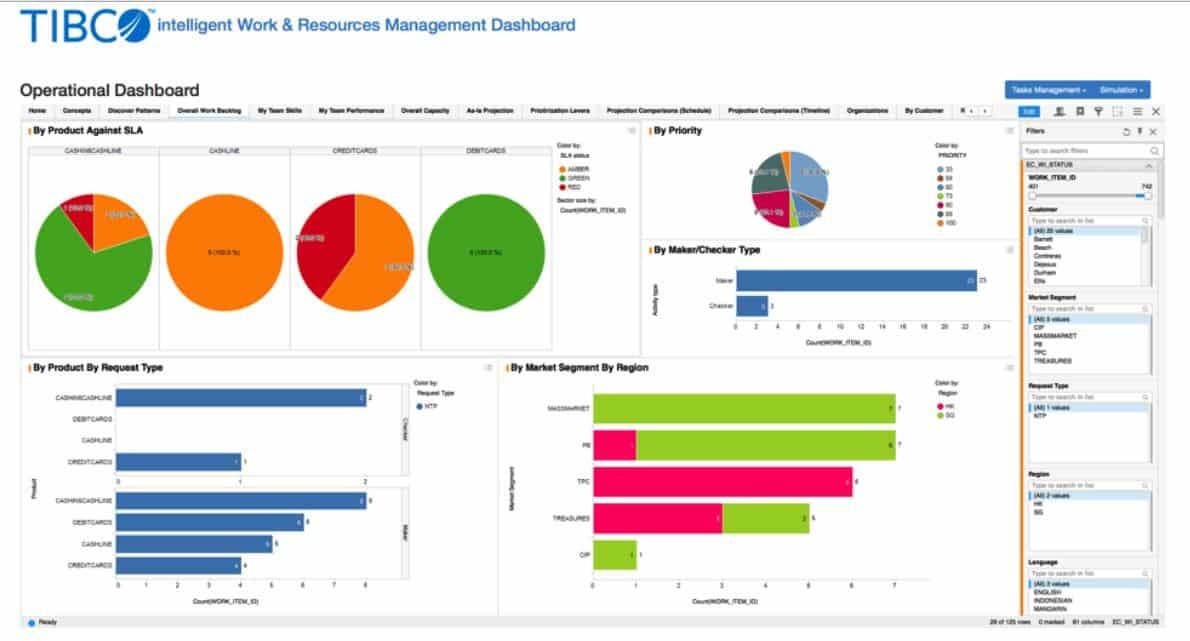Select ENGLISH in the Language filter list
1190x641 pixels.
tap(1047, 592)
